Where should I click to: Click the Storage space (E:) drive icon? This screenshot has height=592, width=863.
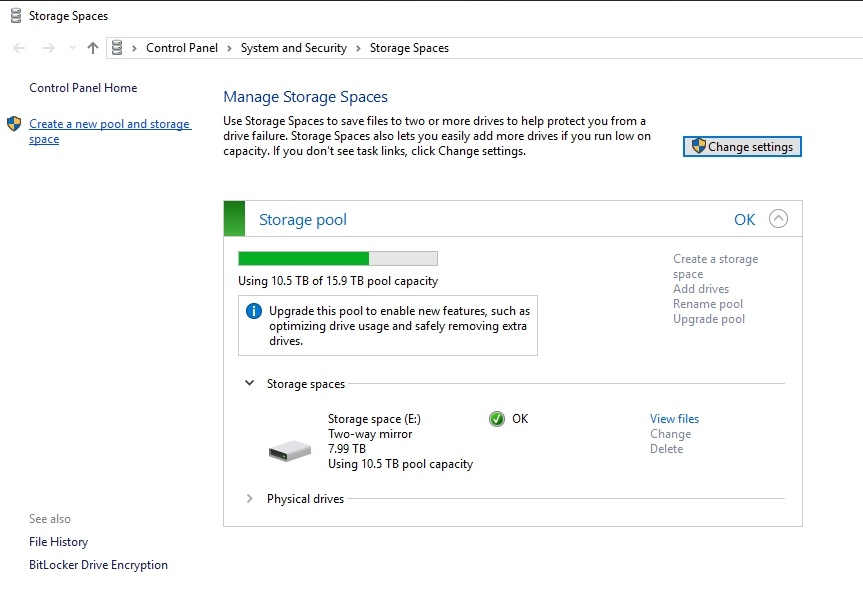point(290,451)
